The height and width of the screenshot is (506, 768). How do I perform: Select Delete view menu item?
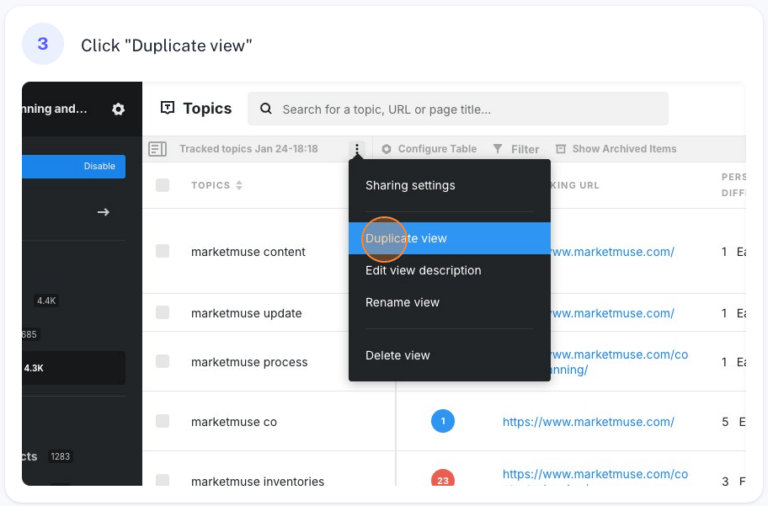point(449,355)
